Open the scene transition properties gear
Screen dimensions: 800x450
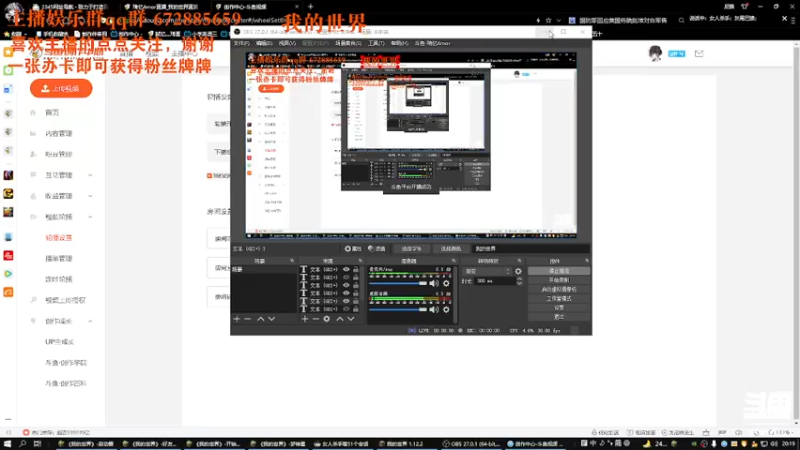click(x=518, y=271)
